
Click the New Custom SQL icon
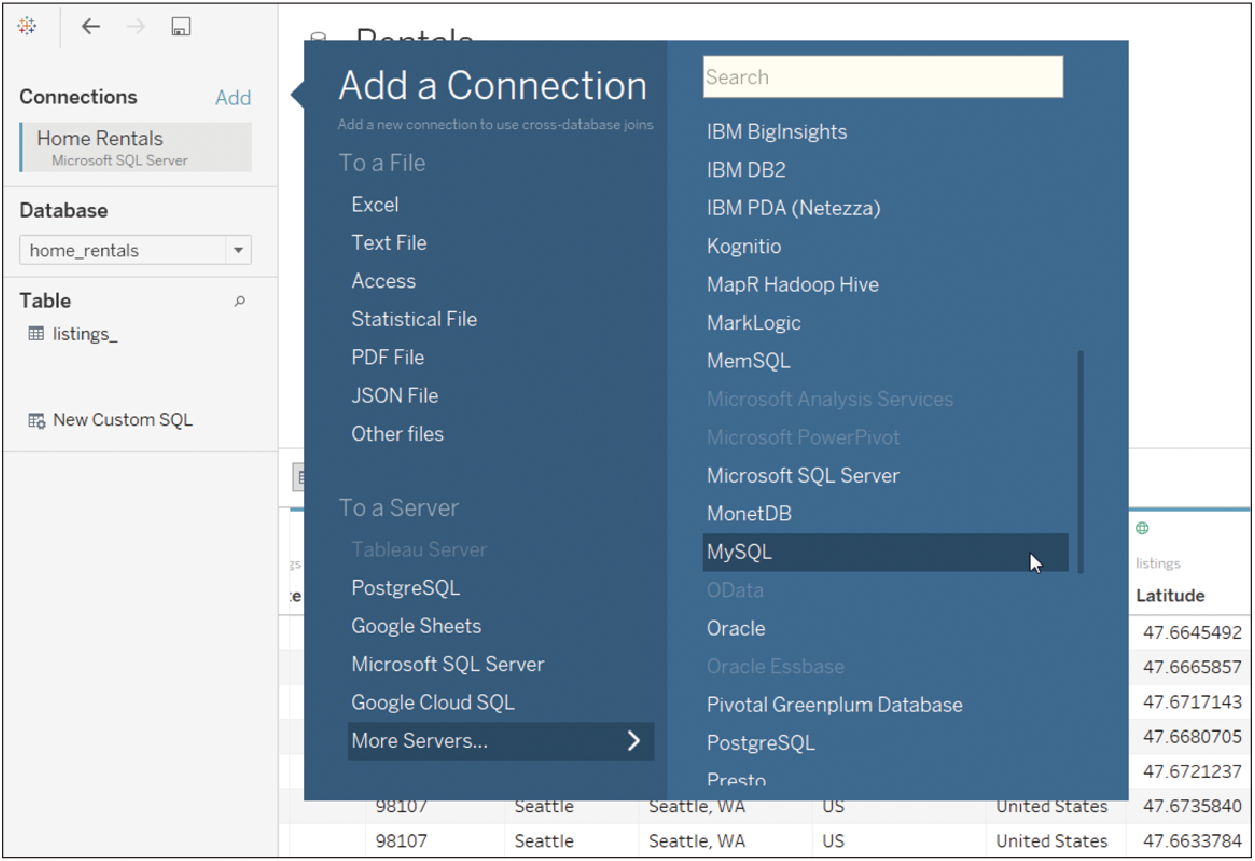pos(37,421)
